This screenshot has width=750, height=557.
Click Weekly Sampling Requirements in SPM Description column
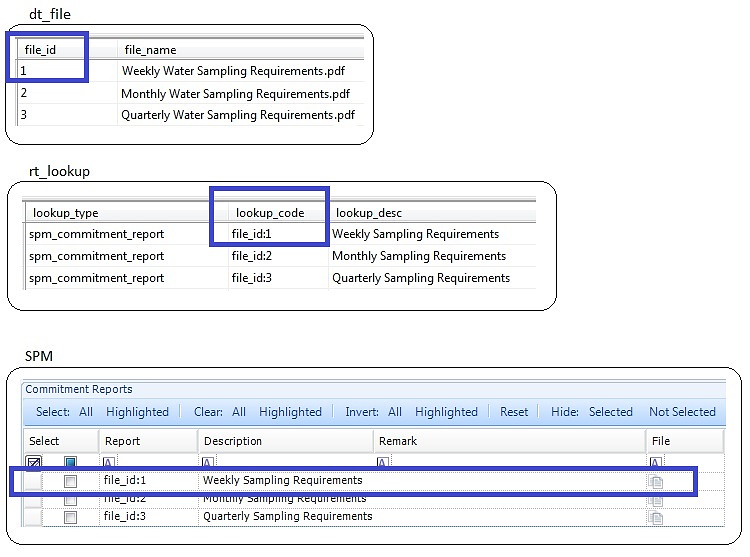(x=283, y=480)
